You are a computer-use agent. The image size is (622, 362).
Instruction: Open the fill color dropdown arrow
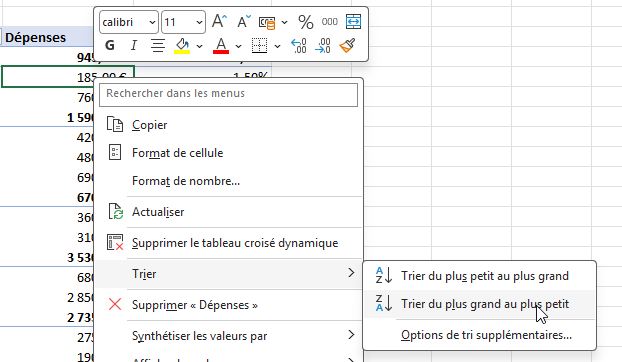click(x=200, y=46)
